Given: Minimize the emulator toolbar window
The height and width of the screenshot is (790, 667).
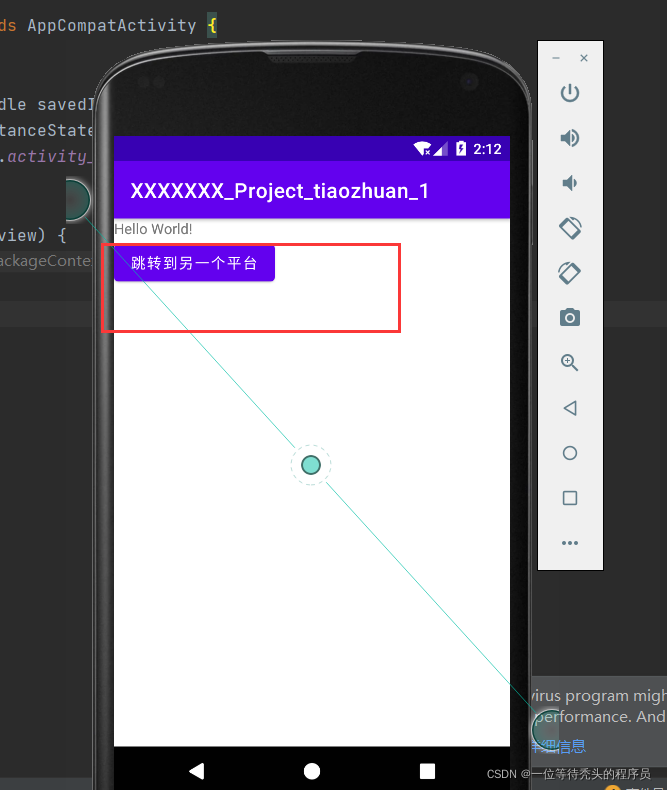Looking at the screenshot, I should click(x=556, y=58).
